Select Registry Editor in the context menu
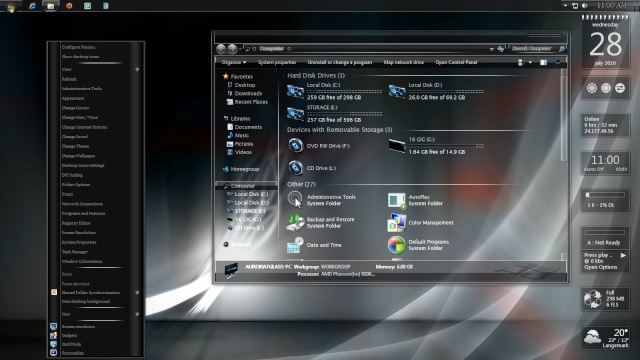The width and height of the screenshot is (640, 360). pos(76,223)
